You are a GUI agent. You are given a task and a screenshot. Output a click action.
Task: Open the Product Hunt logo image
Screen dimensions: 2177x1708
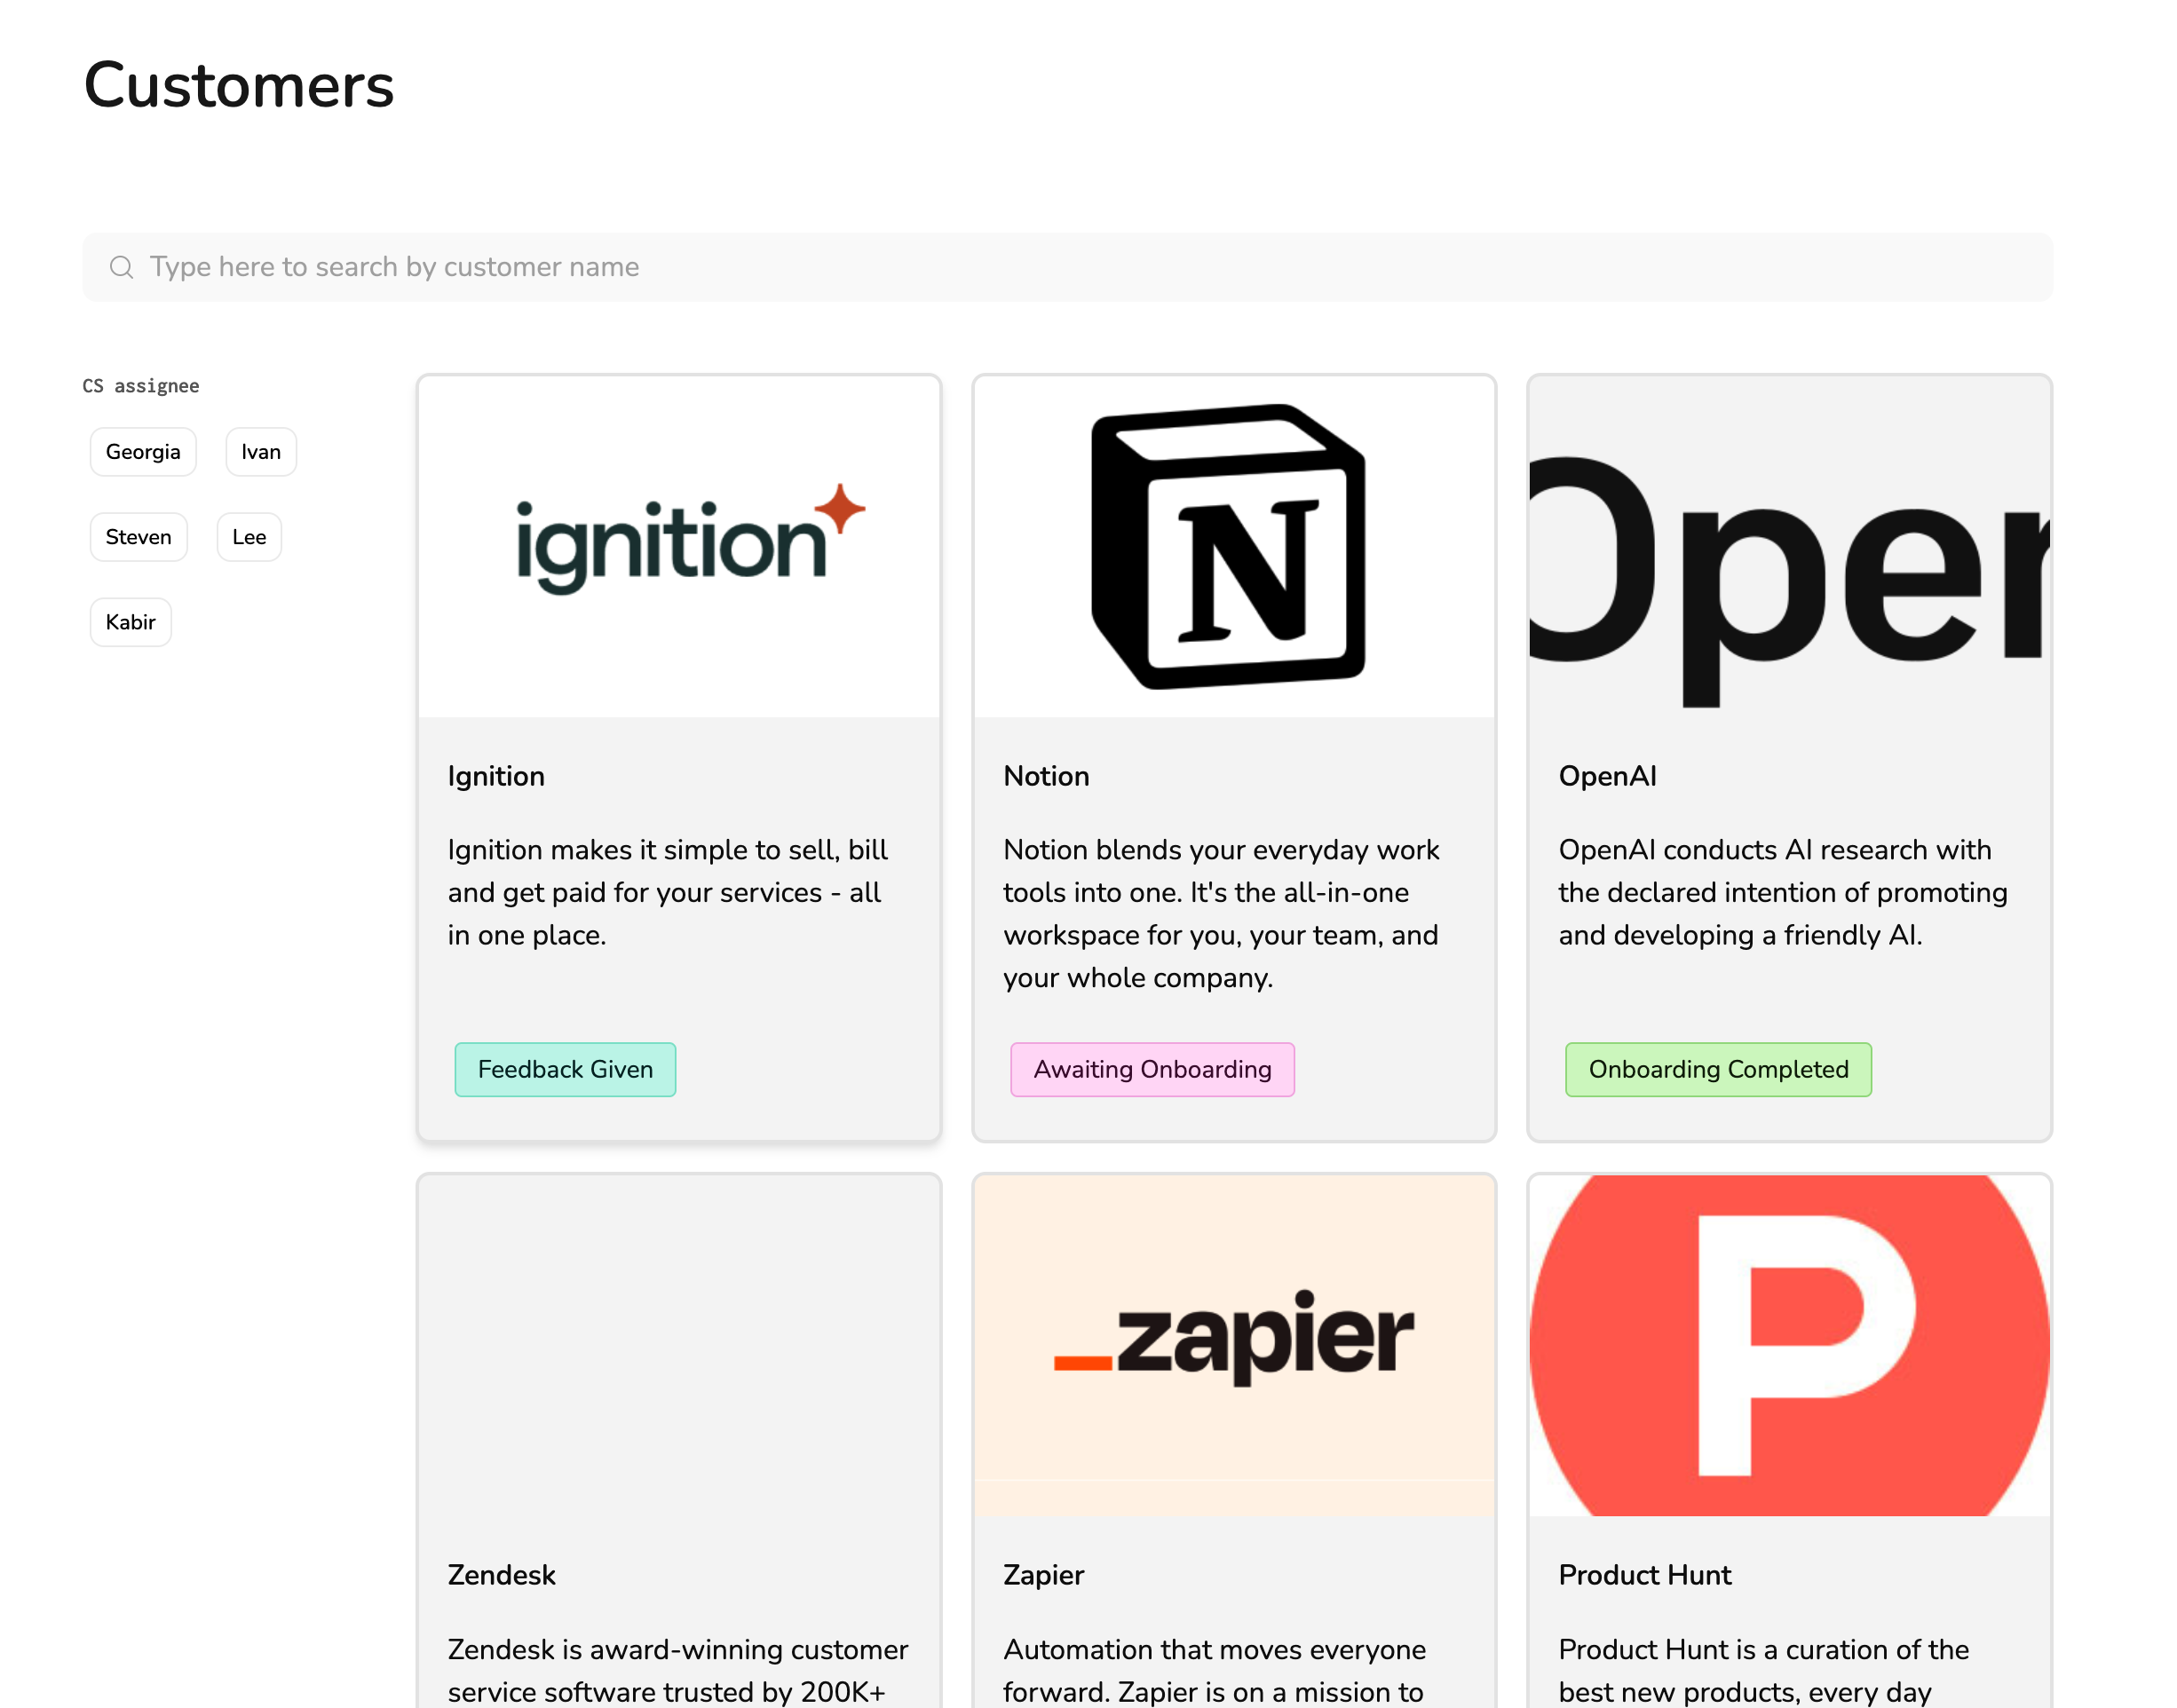point(1789,1346)
